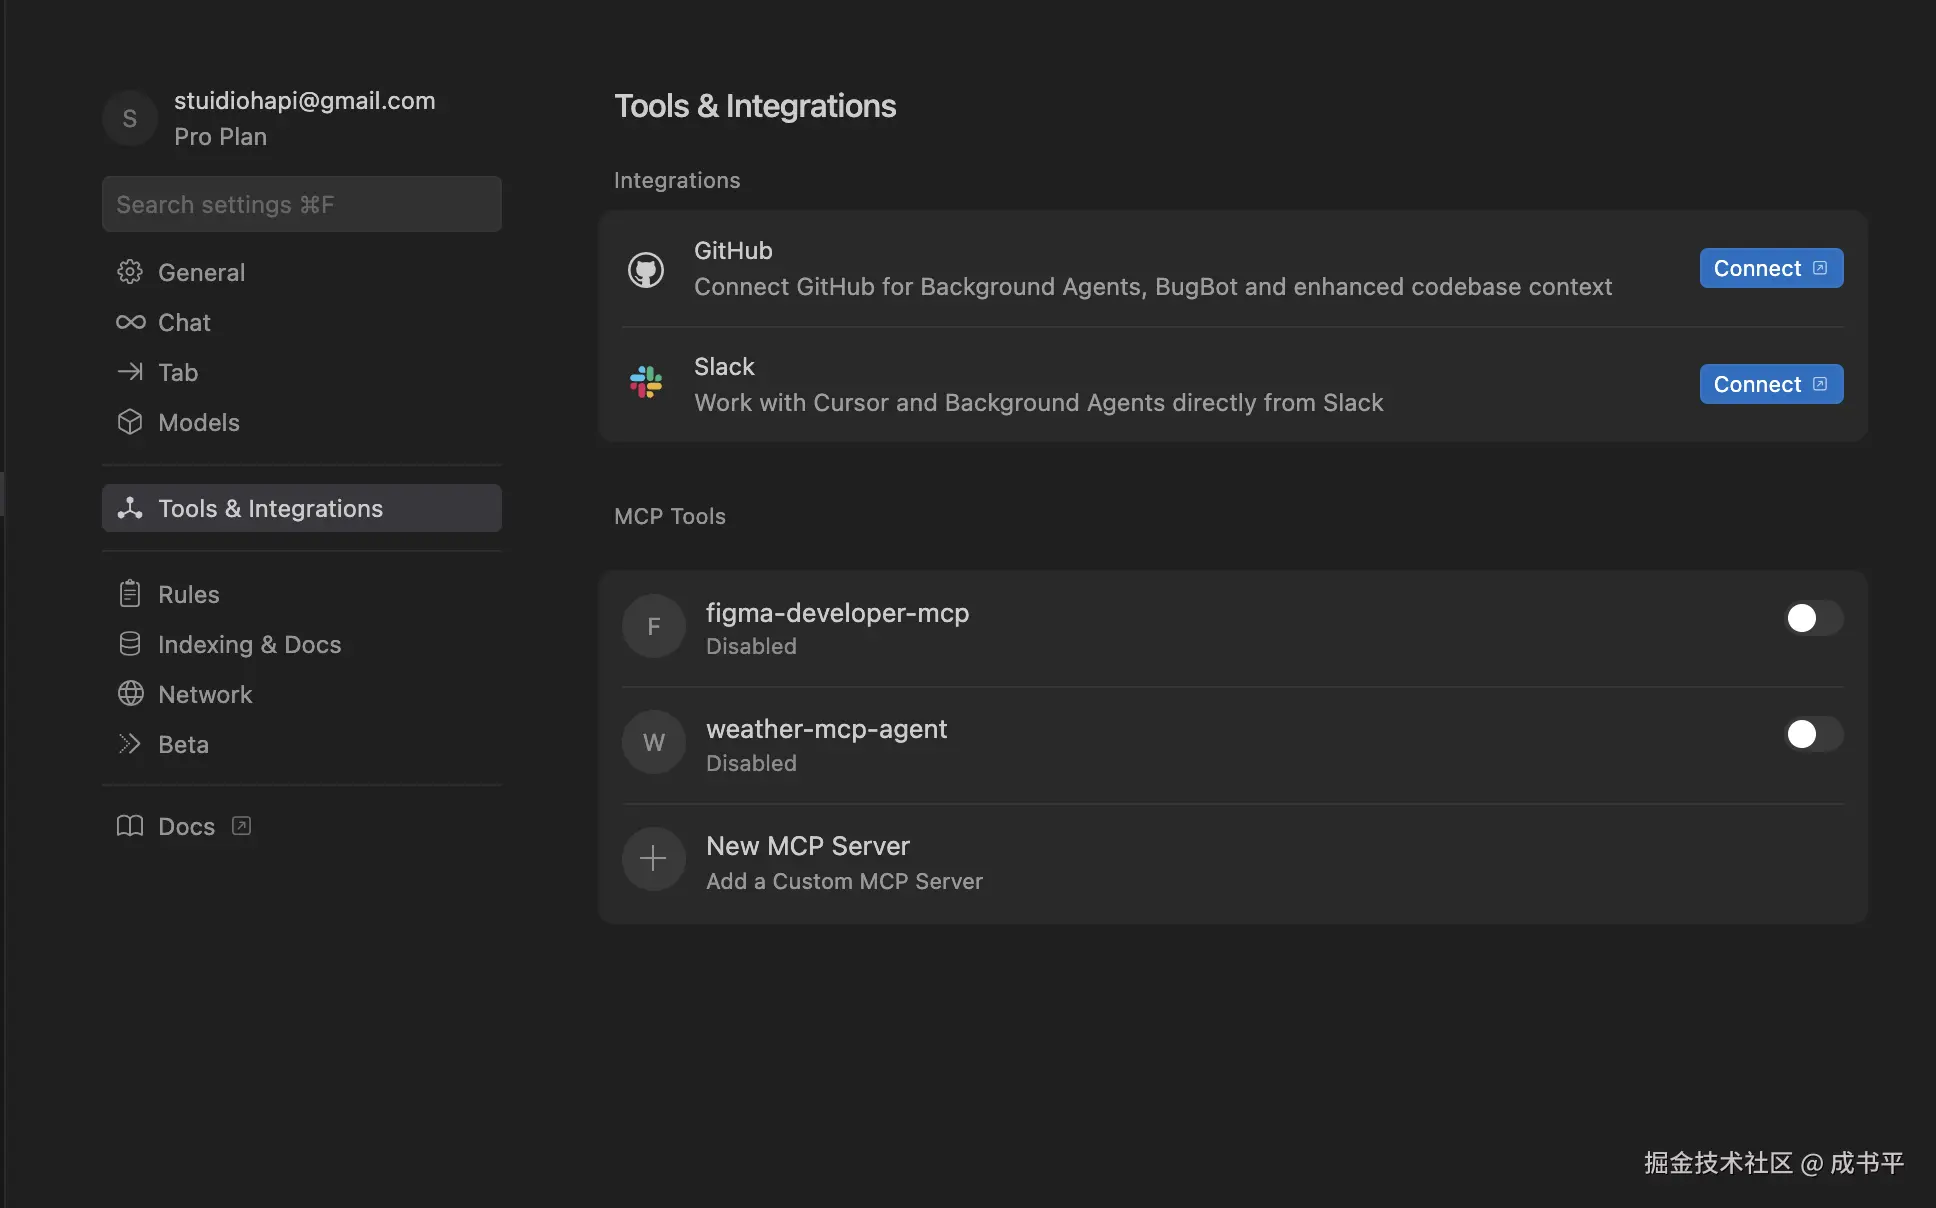This screenshot has height=1208, width=1936.
Task: Enable the weather-mcp-agent toggle
Action: coord(1813,734)
